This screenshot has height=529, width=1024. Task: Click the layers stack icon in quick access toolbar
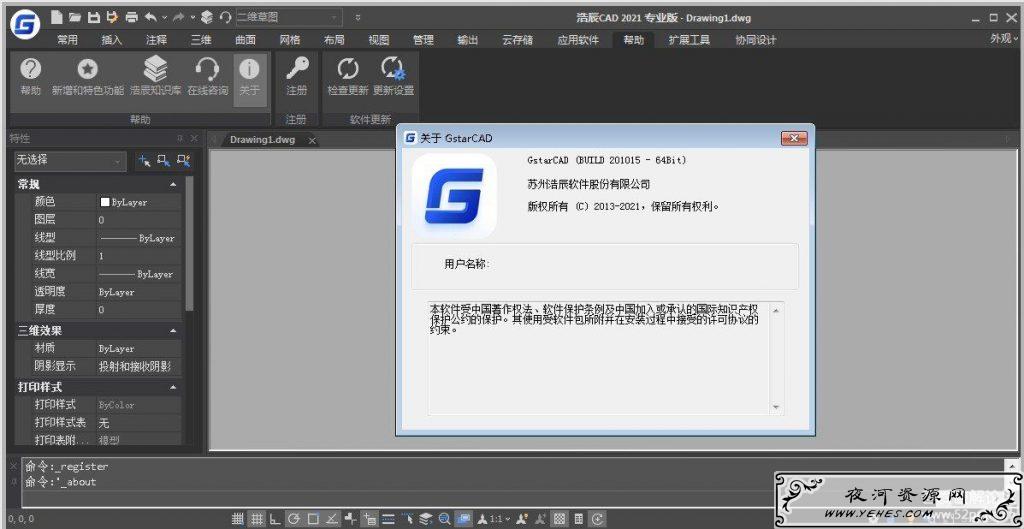click(x=207, y=17)
